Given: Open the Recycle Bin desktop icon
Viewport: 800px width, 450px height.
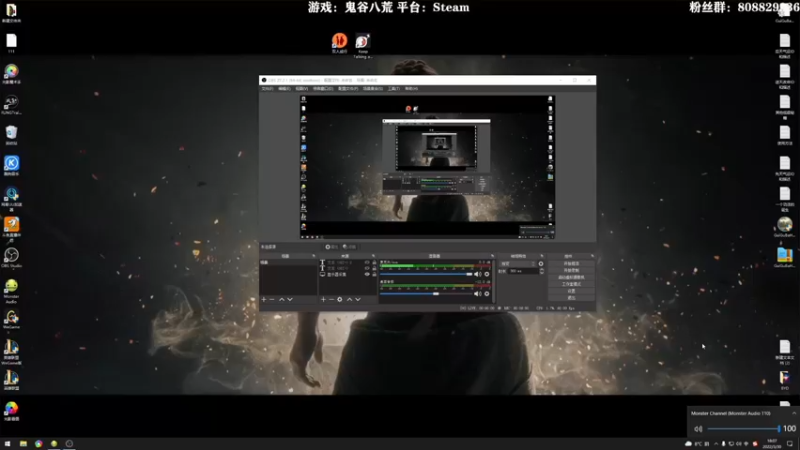Looking at the screenshot, I should (11, 135).
